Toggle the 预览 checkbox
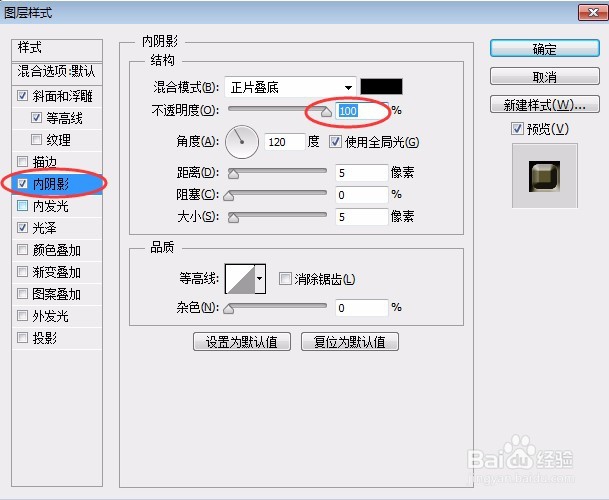Image resolution: width=609 pixels, height=500 pixels. click(517, 129)
